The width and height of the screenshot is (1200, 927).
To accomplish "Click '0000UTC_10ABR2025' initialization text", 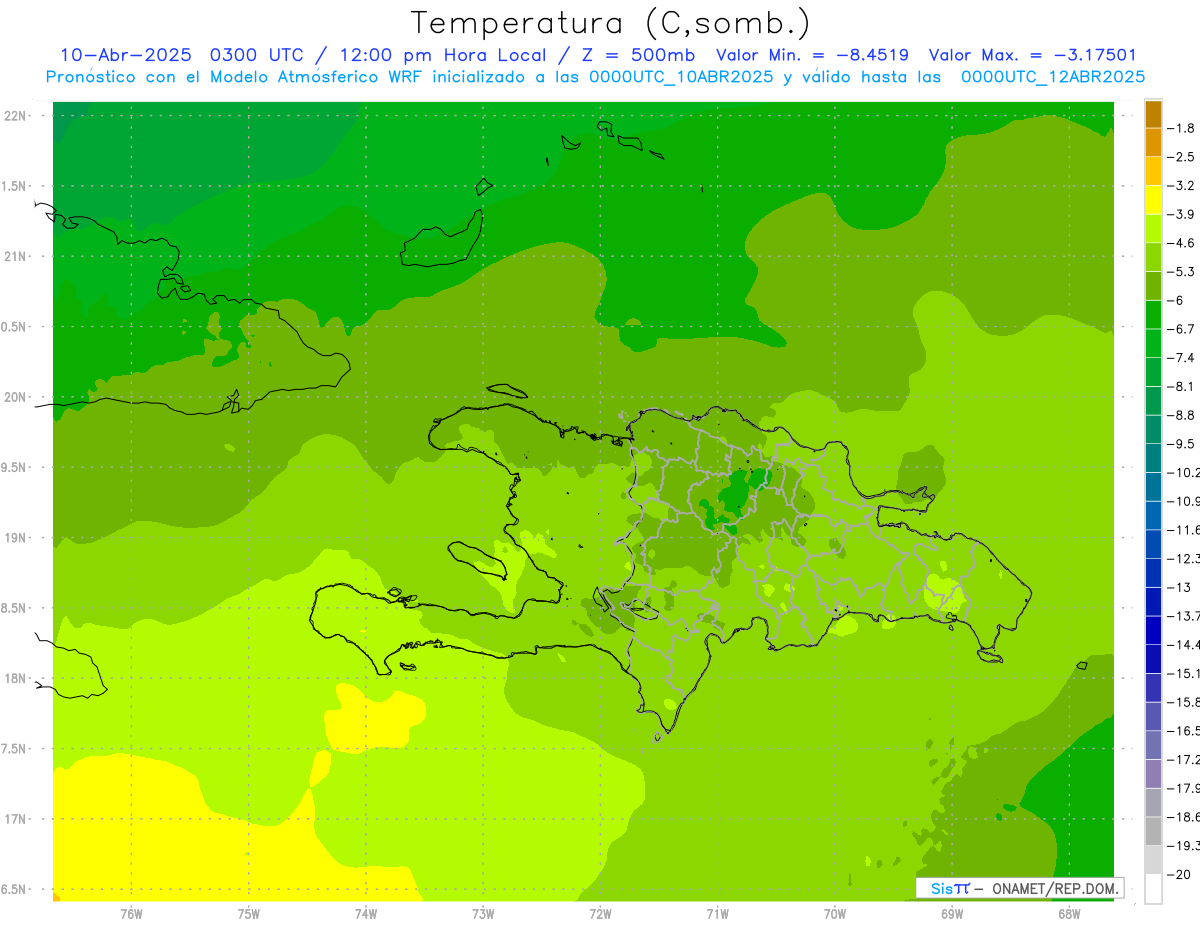I will [679, 77].
